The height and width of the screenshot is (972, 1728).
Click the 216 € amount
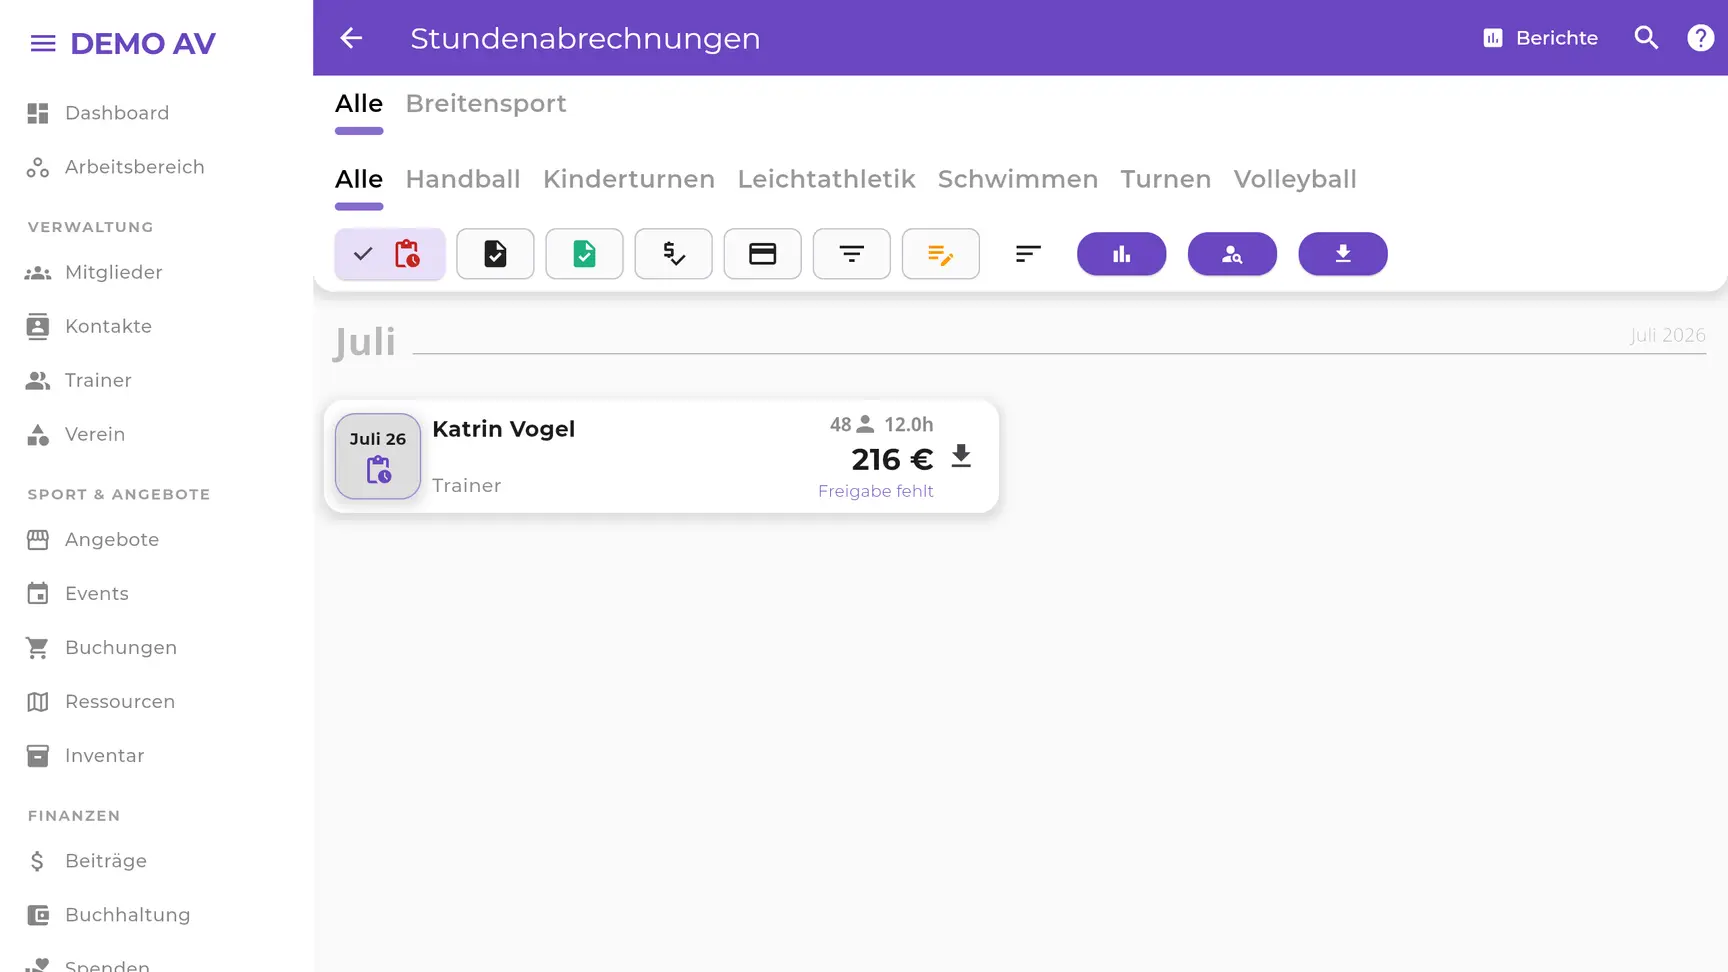[x=892, y=459]
